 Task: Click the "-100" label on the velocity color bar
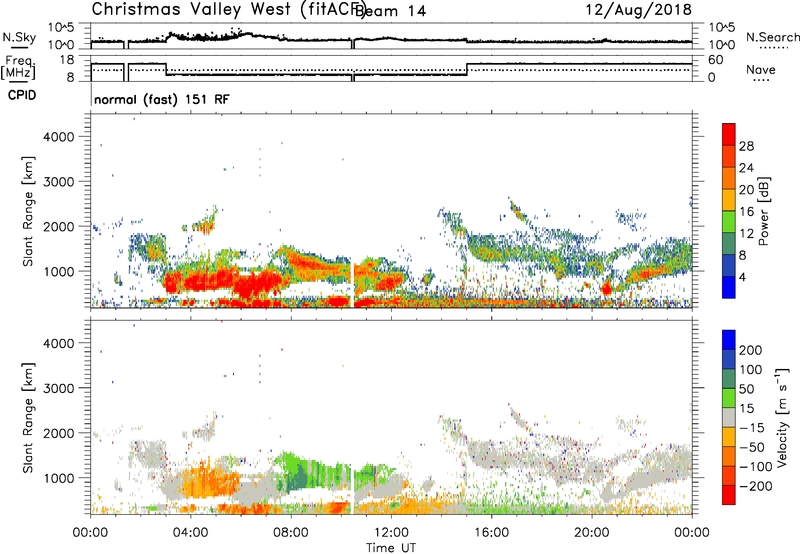755,467
